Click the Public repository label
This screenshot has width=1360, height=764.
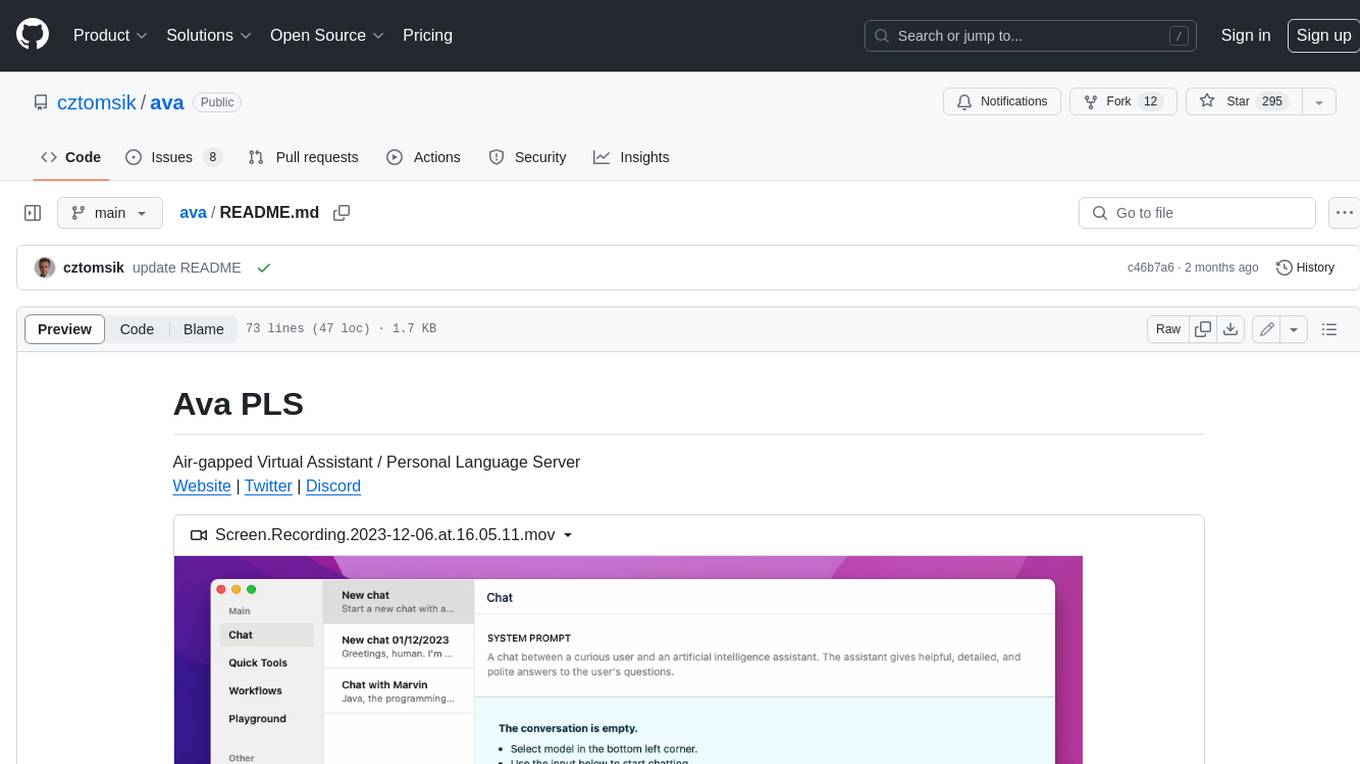[217, 102]
